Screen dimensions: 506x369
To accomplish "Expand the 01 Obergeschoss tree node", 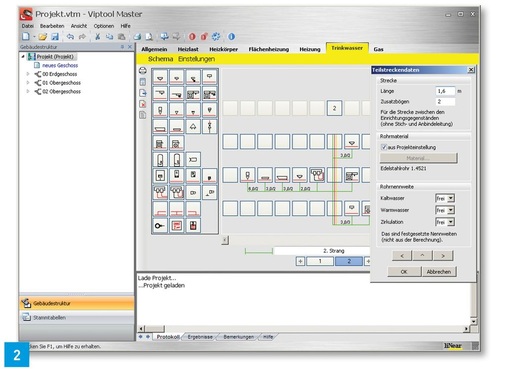I will 28,83.
